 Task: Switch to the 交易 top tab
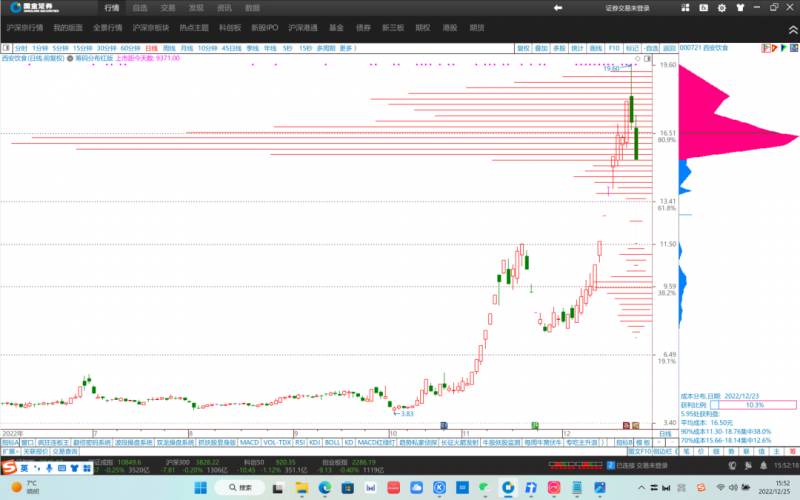coord(168,8)
